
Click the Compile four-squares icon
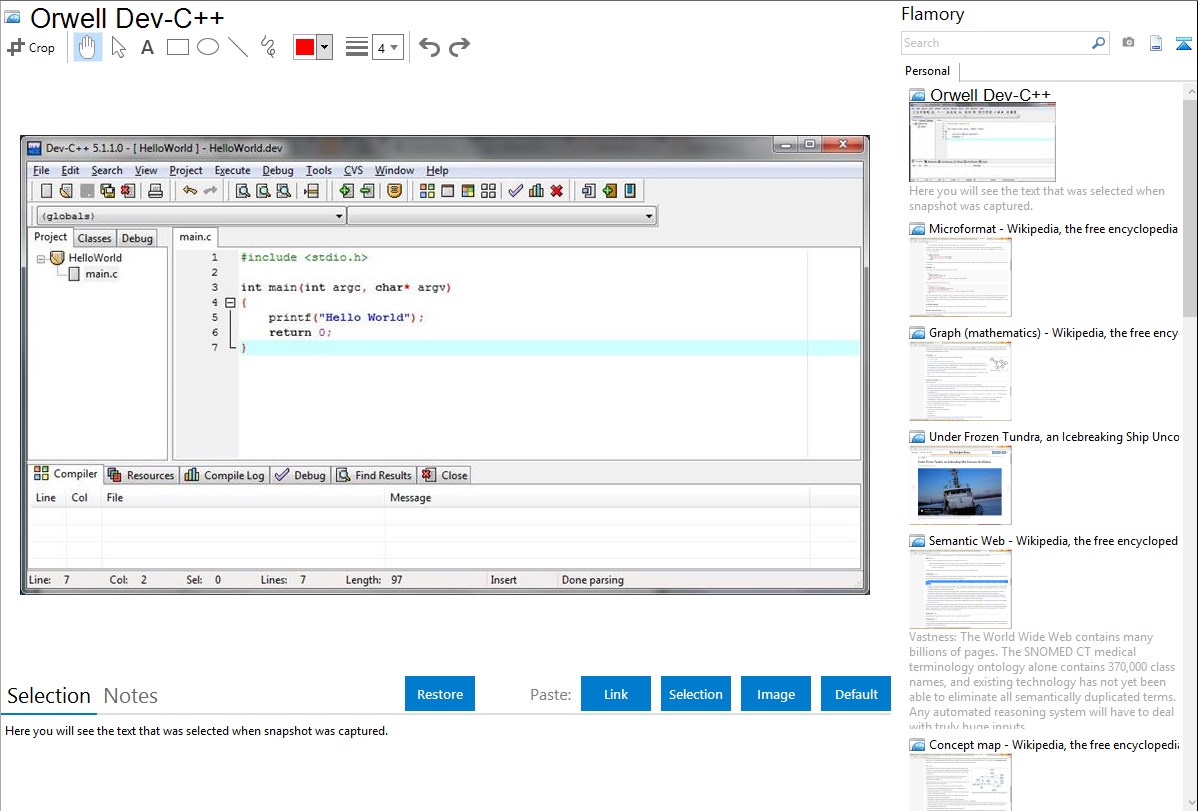tap(427, 191)
